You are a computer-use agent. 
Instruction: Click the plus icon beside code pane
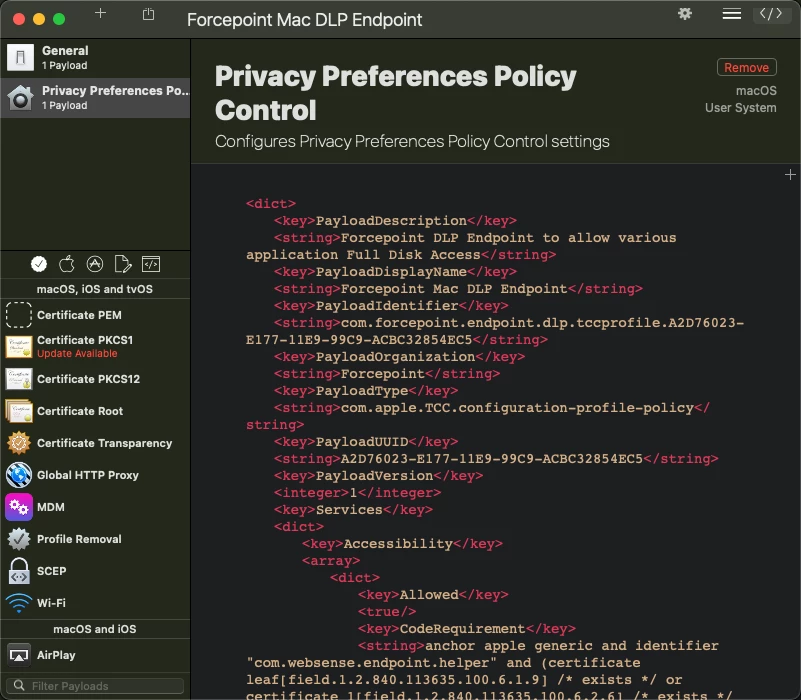790,175
